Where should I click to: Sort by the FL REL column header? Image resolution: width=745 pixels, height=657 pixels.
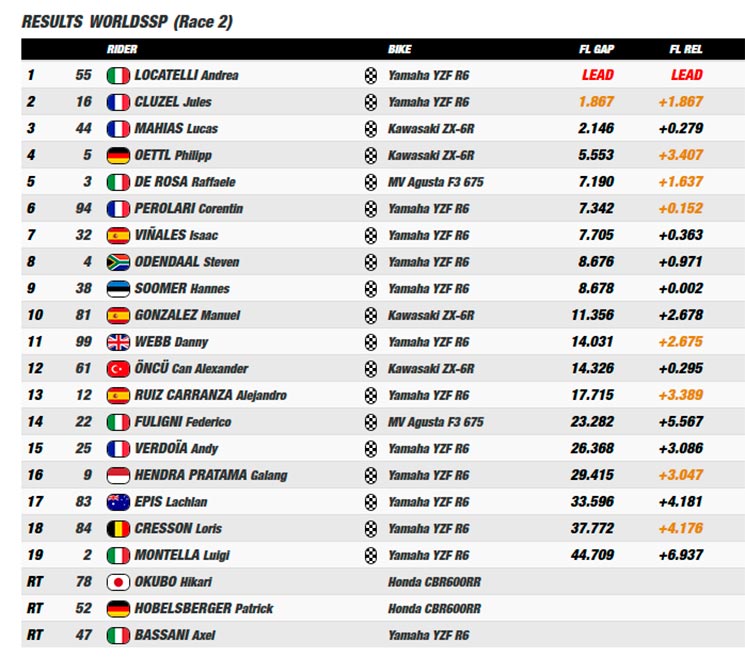point(686,49)
